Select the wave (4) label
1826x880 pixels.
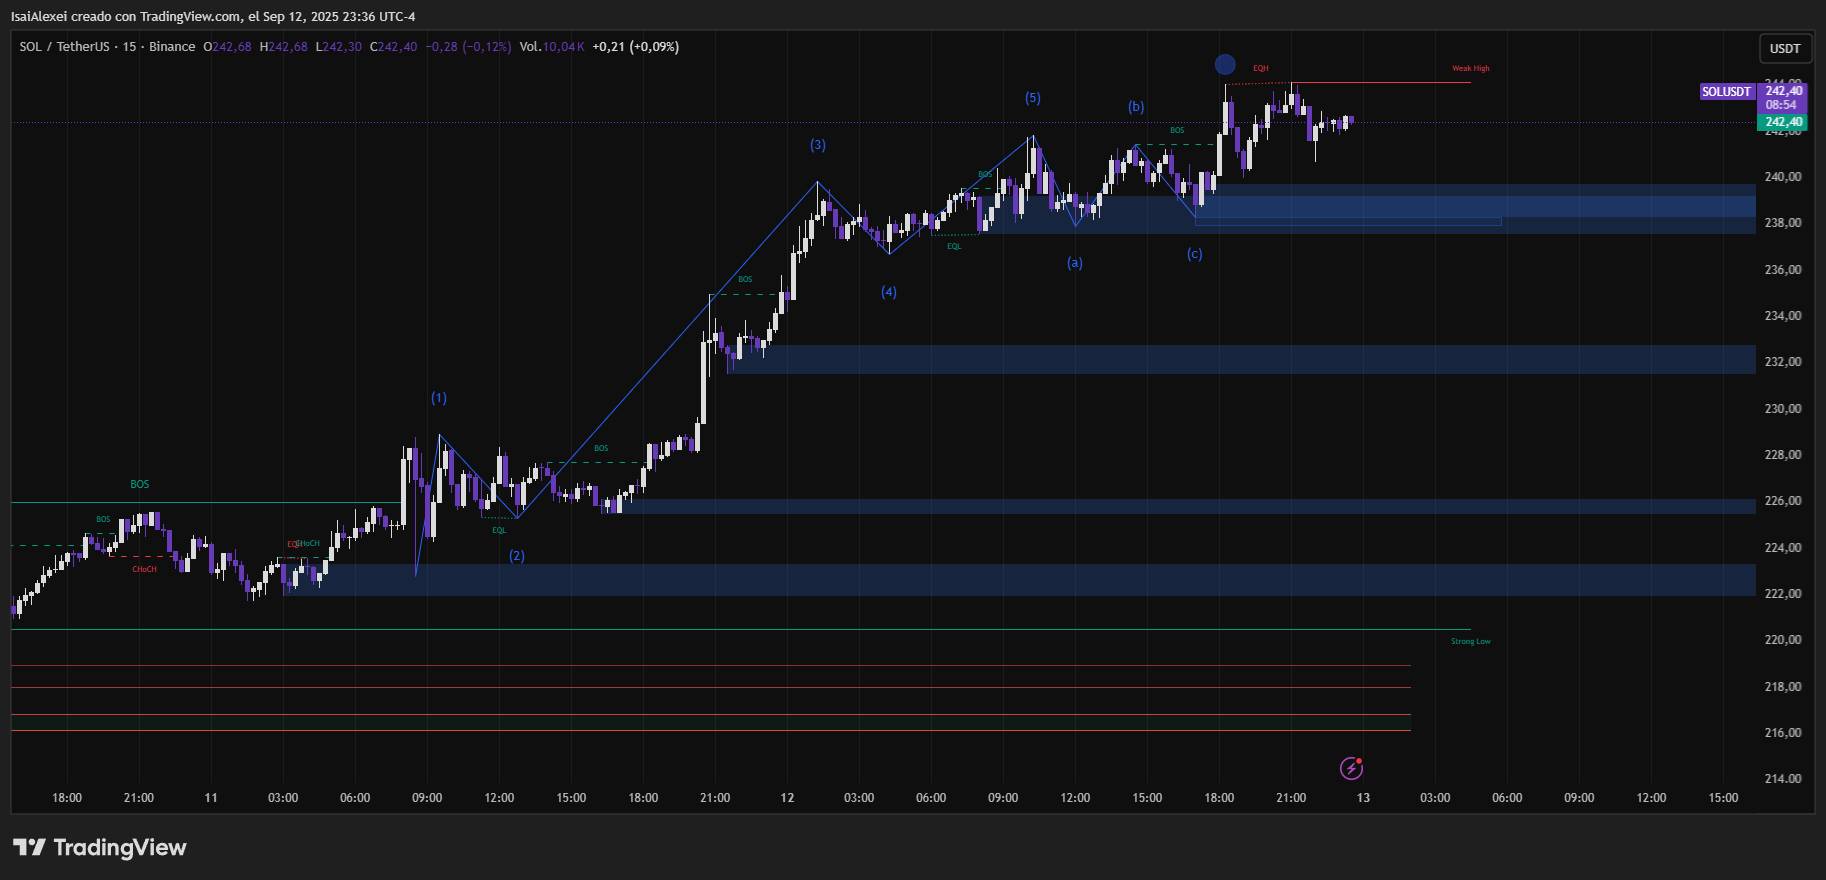coord(889,292)
